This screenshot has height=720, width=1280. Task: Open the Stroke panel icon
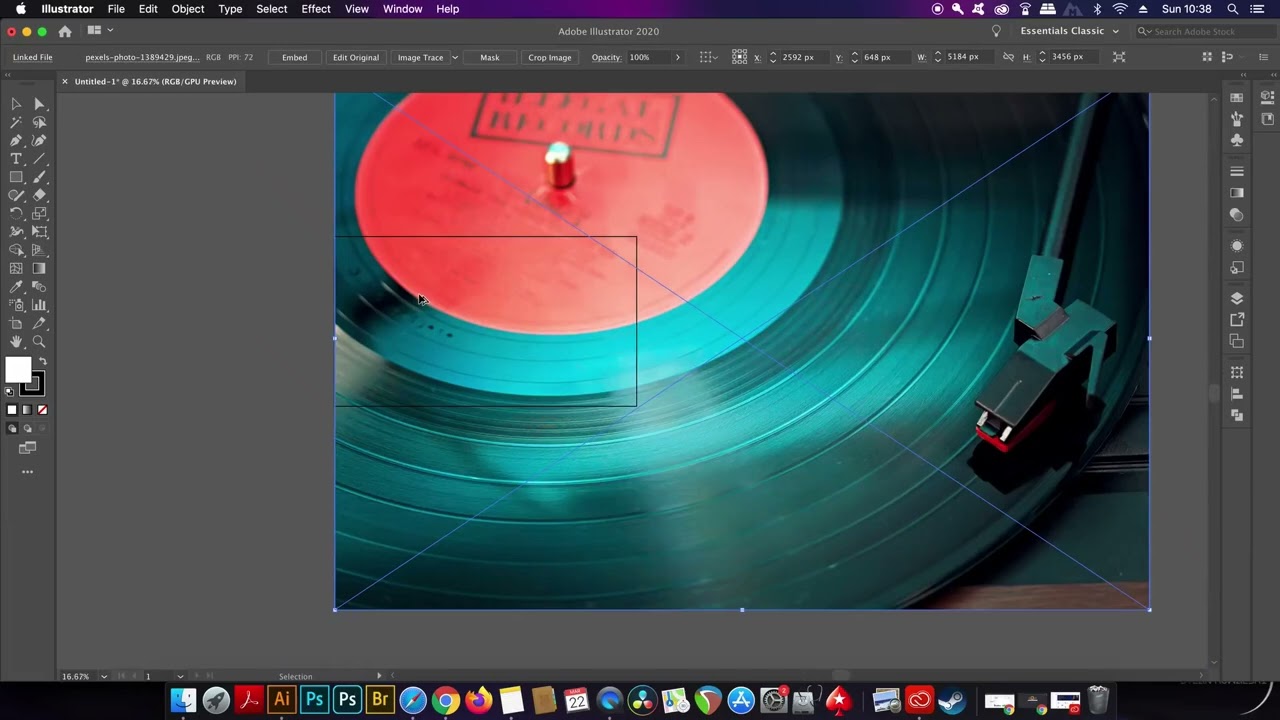1237,171
